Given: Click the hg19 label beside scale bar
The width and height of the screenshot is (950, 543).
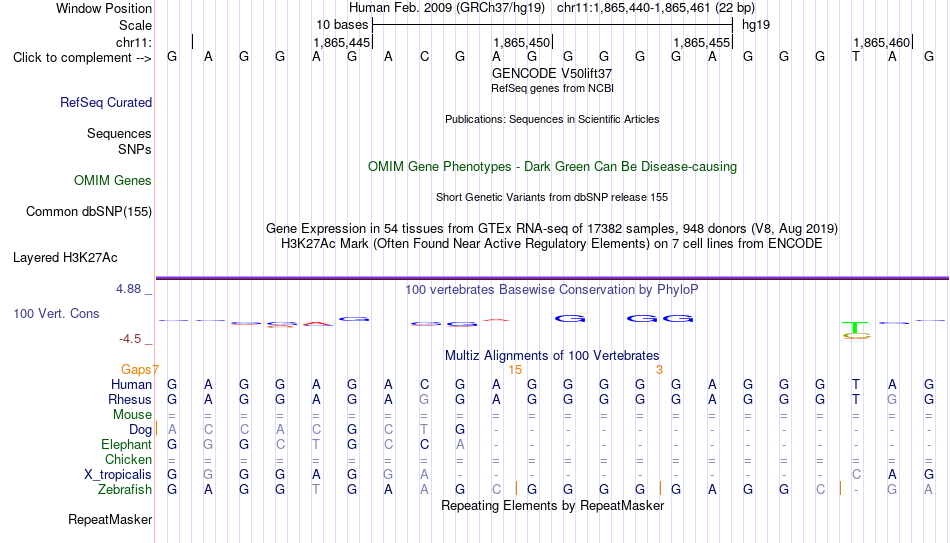Looking at the screenshot, I should pyautogui.click(x=756, y=25).
